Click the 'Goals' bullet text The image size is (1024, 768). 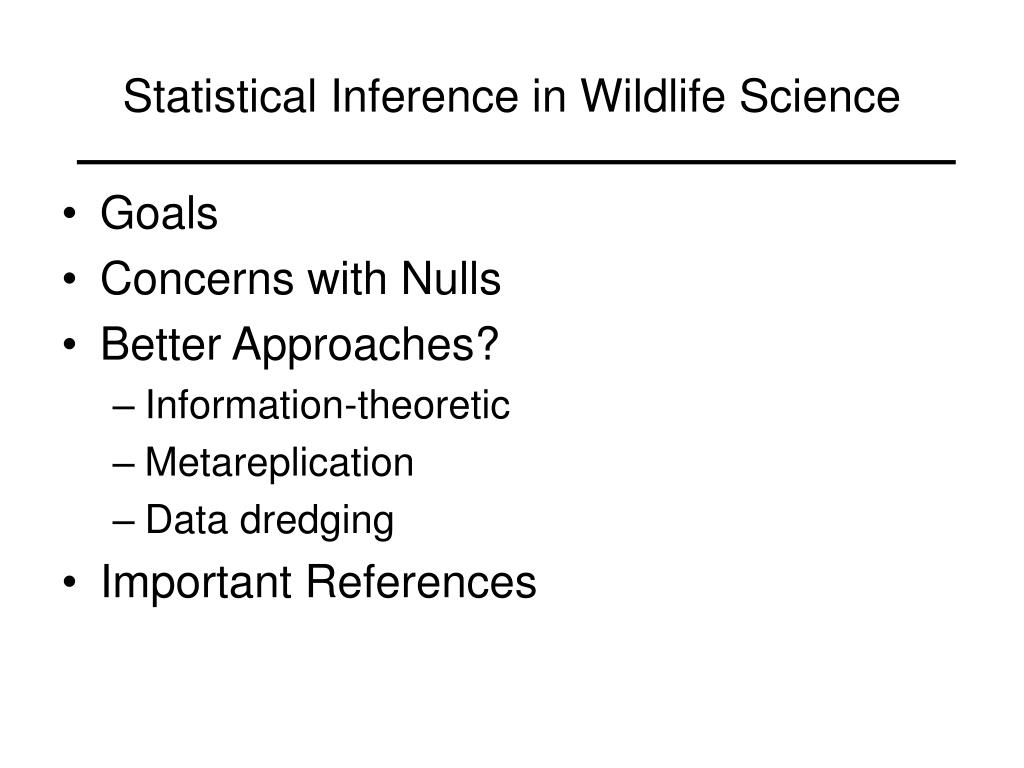[159, 213]
